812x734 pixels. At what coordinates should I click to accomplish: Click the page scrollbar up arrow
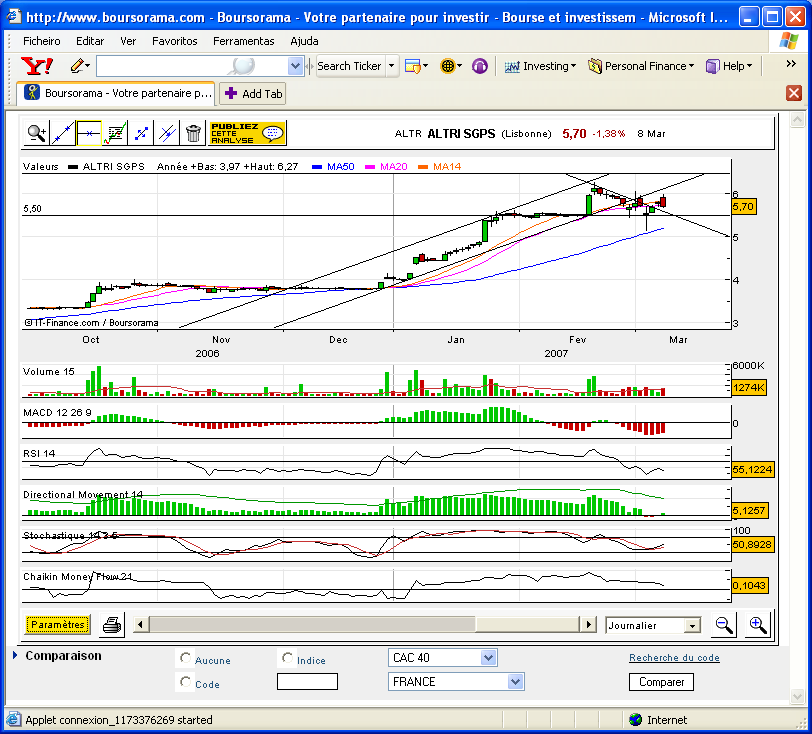[798, 120]
